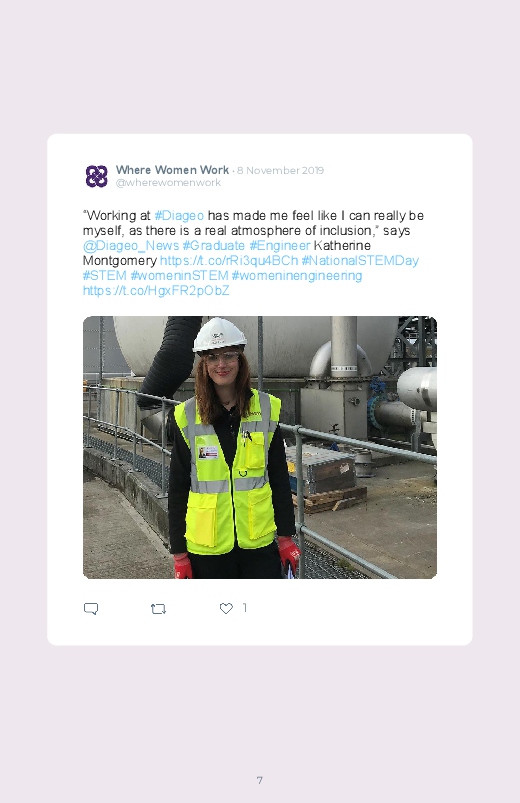Open the #NationalSTEMDay hashtag

(360, 261)
